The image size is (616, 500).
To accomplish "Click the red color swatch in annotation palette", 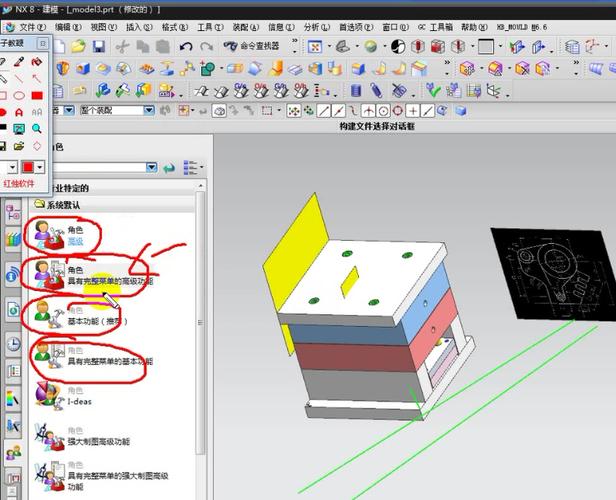I will tap(28, 168).
